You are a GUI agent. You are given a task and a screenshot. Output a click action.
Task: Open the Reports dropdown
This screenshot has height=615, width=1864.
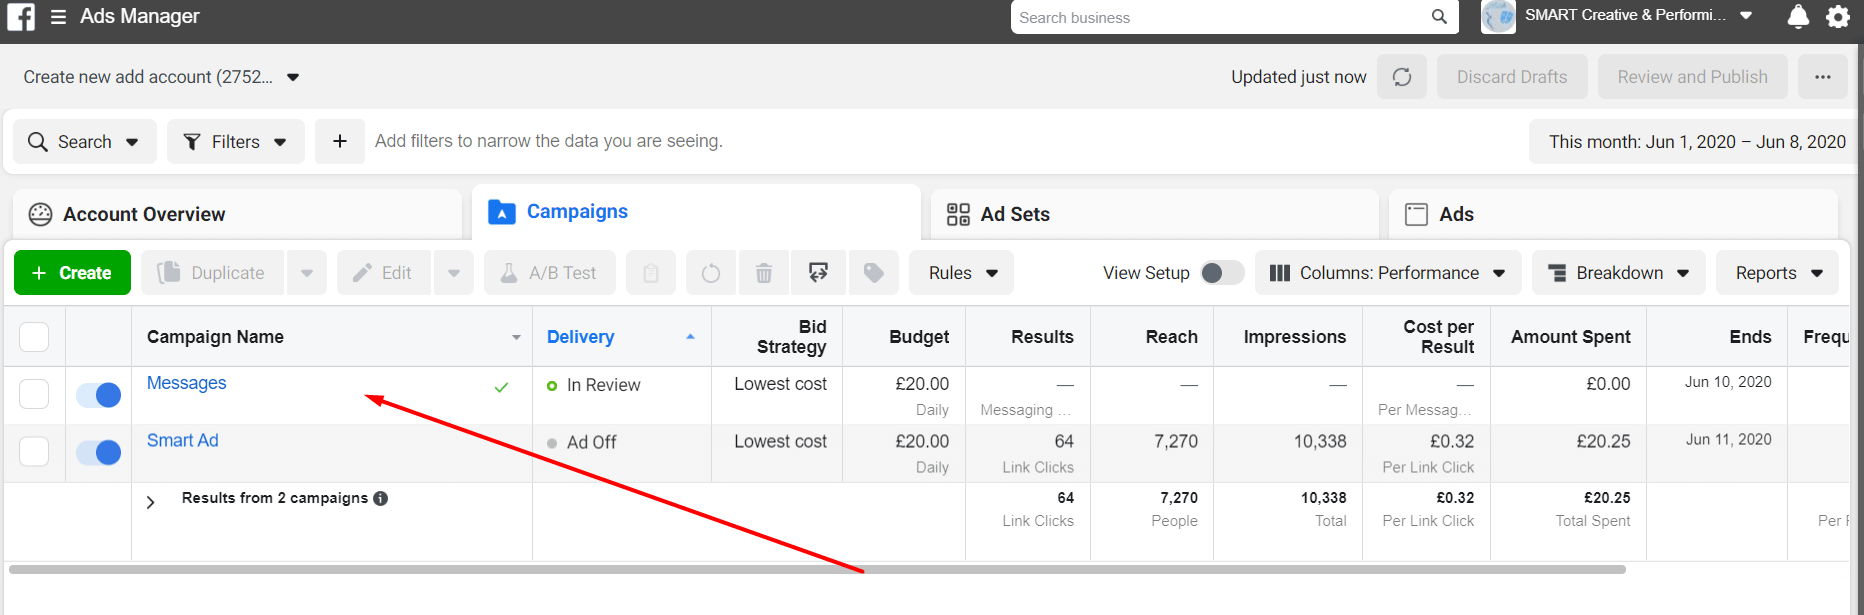(x=1777, y=273)
